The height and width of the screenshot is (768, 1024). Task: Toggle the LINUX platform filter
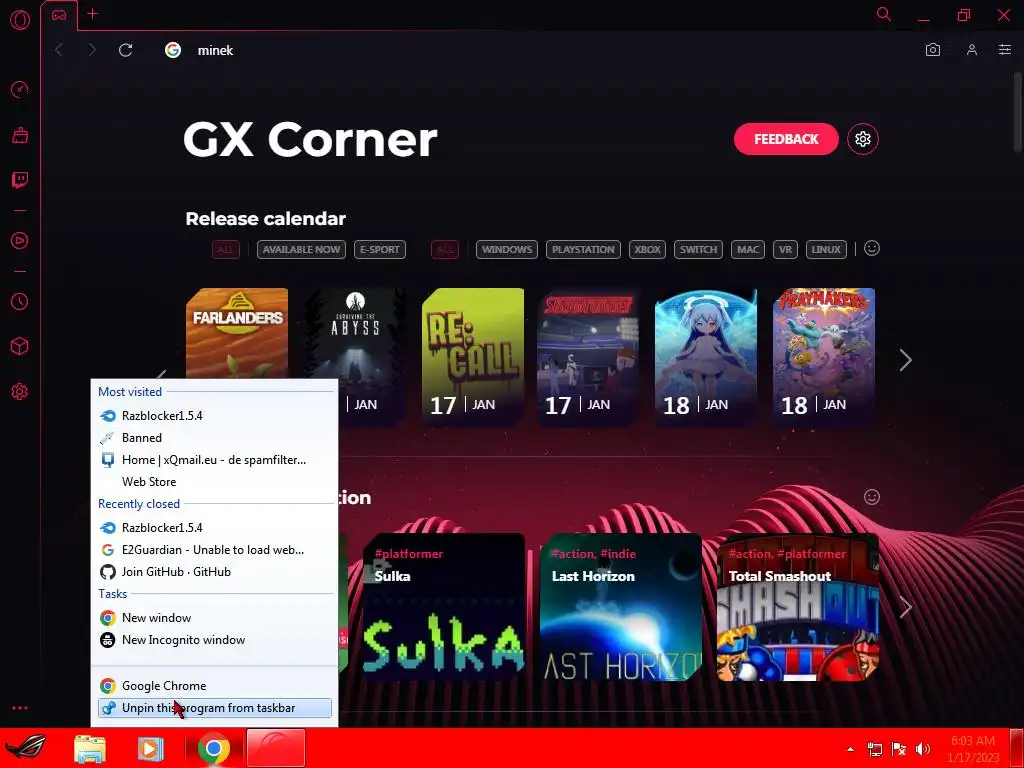[826, 249]
